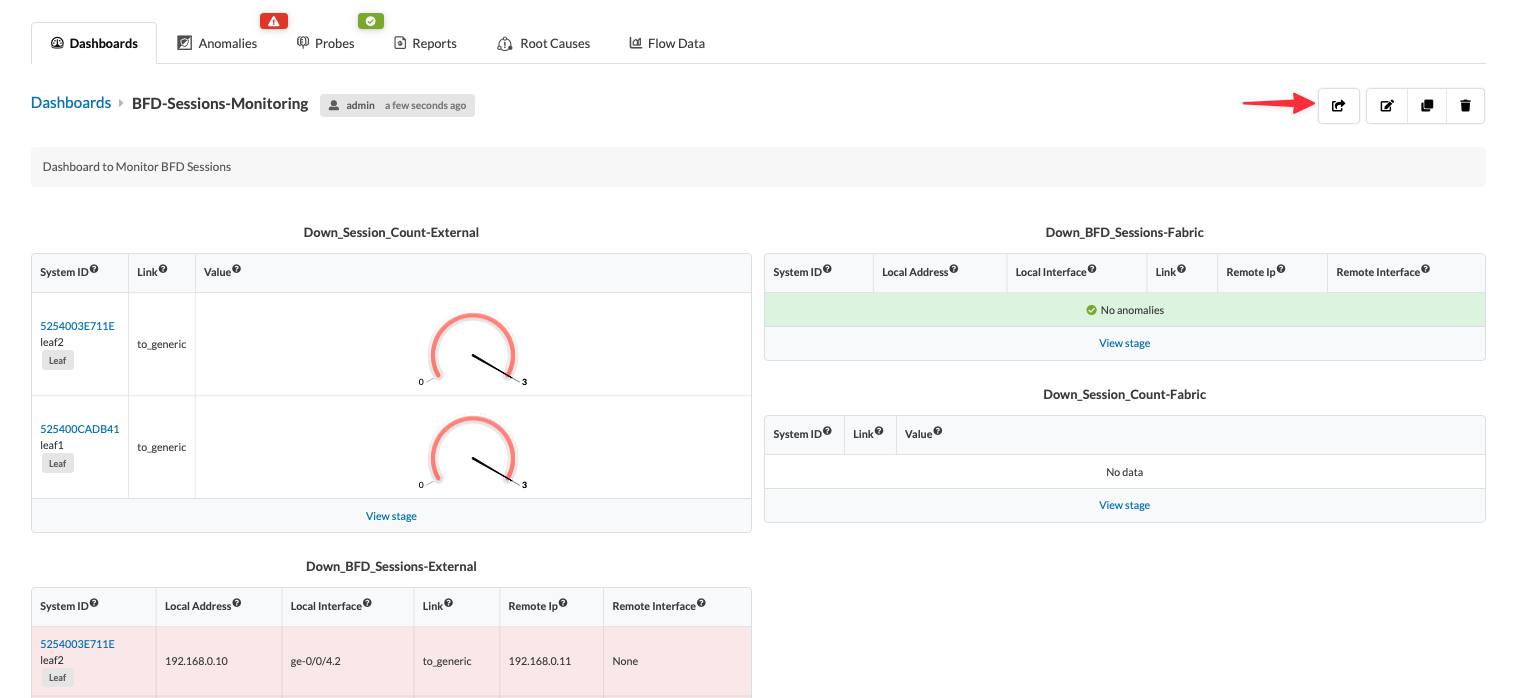This screenshot has height=698, width=1515.
Task: Switch to the Anomalies tab
Action: (217, 43)
